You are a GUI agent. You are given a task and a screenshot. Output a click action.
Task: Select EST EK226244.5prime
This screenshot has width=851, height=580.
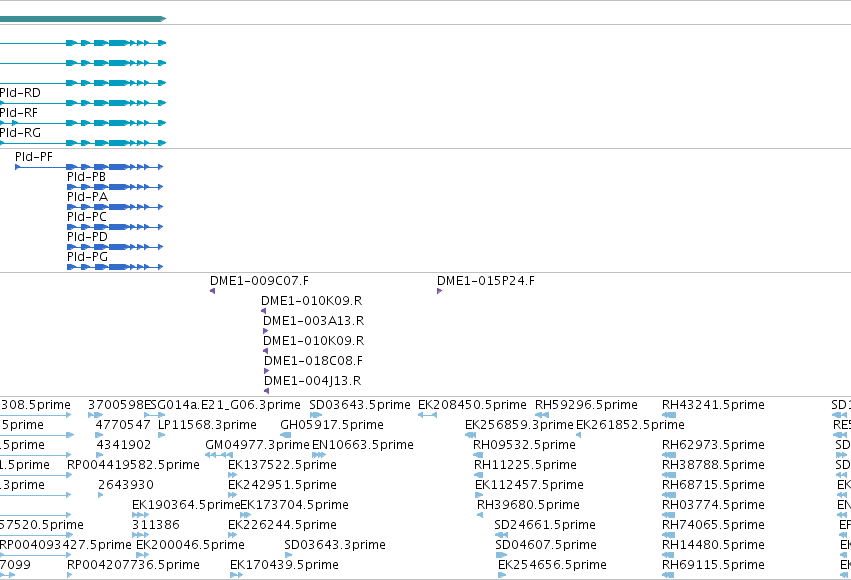click(x=282, y=525)
